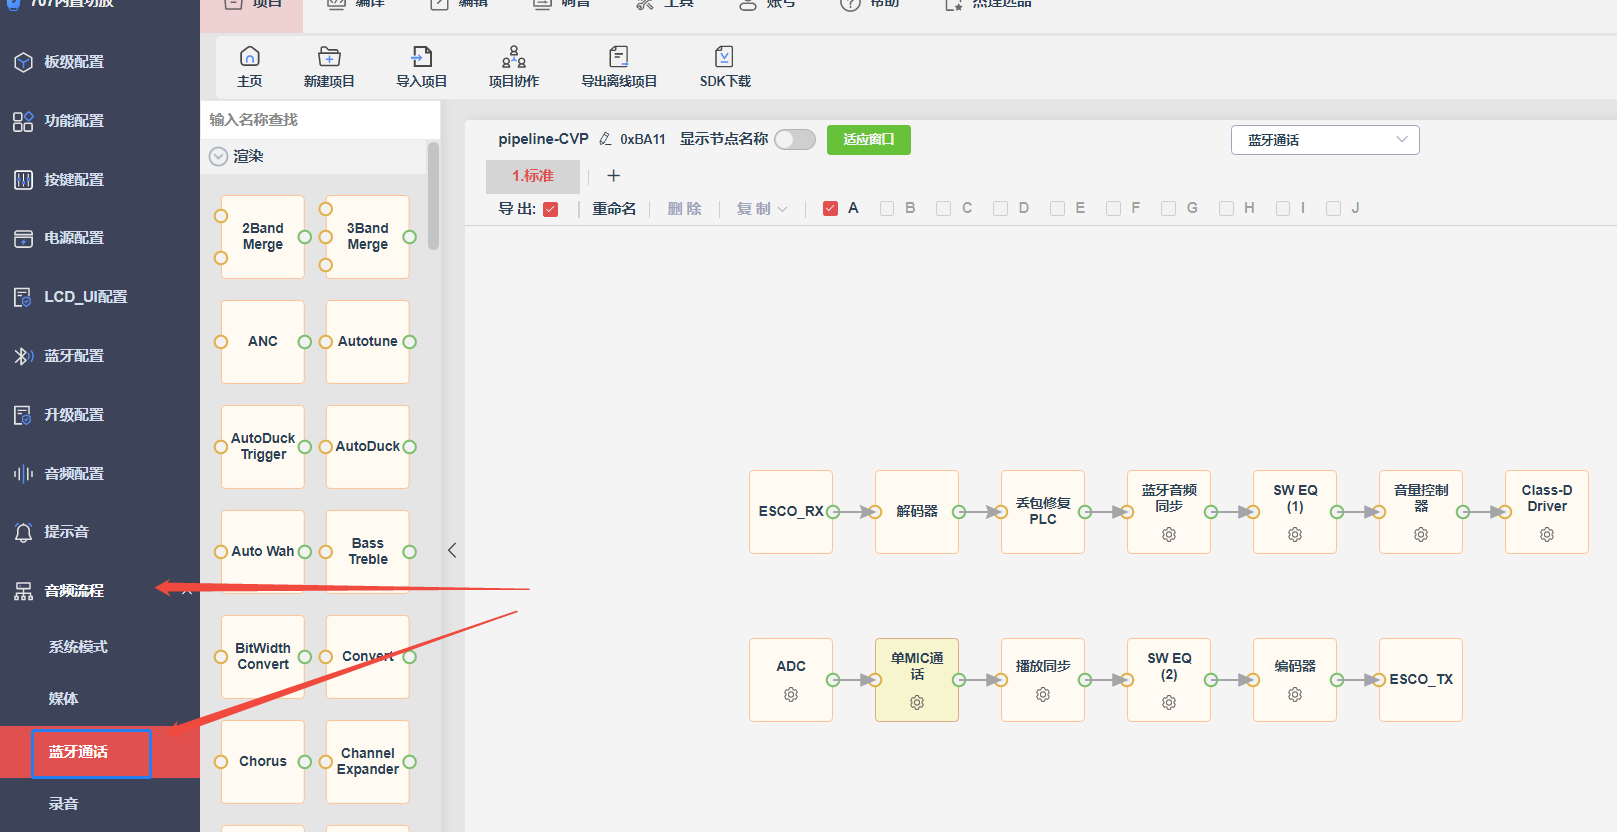Add a new pipeline tab with the plus icon
1617x832 pixels.
point(614,176)
